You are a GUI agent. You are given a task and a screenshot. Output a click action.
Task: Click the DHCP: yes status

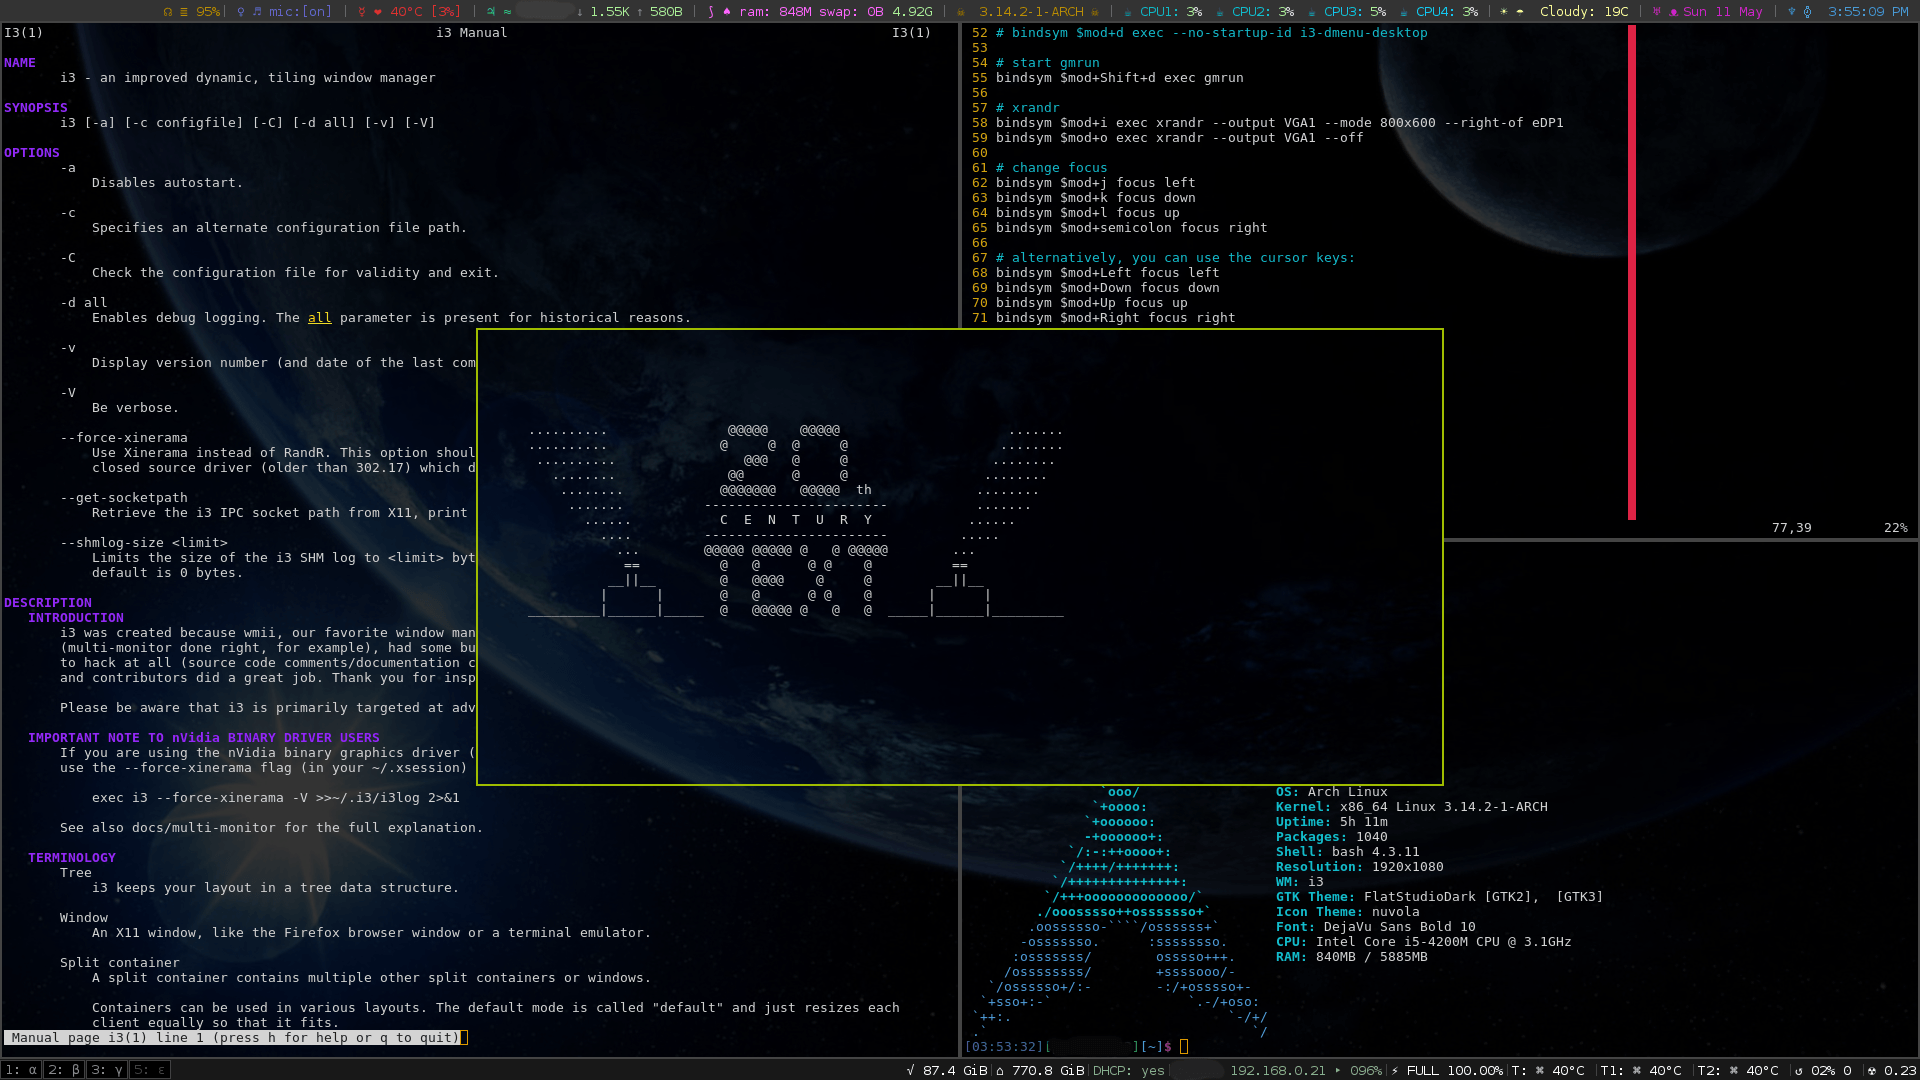(x=1128, y=1070)
